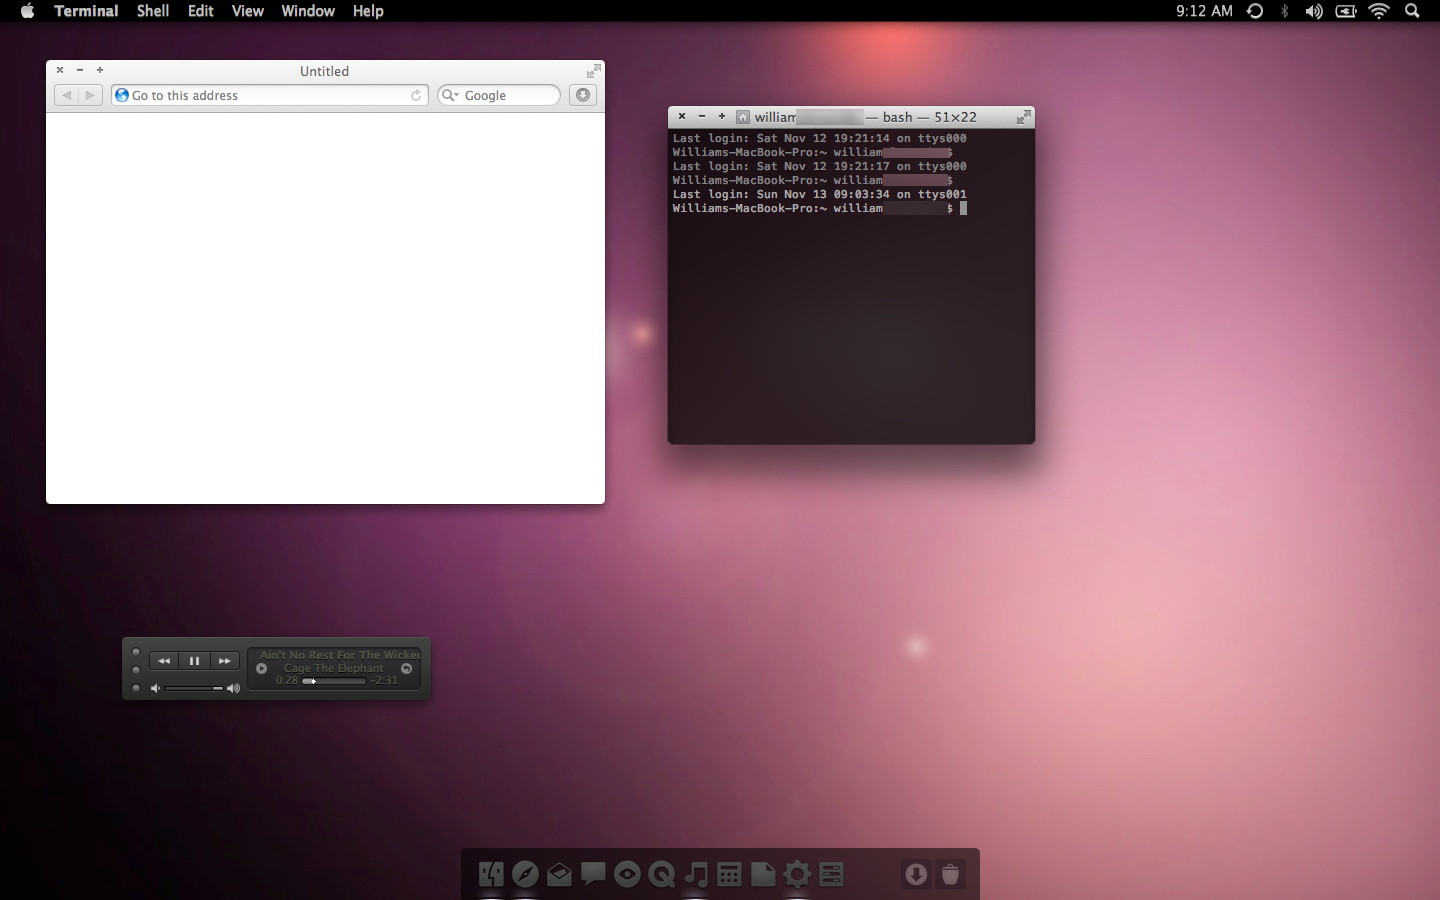The width and height of the screenshot is (1440, 900).
Task: Open the Wi-Fi status menu
Action: click(x=1379, y=11)
